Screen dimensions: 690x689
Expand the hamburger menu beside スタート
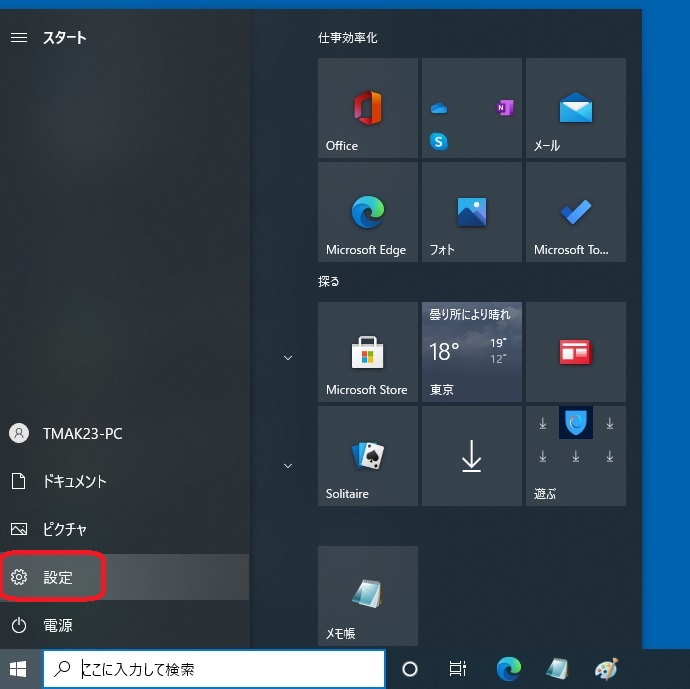click(x=18, y=38)
